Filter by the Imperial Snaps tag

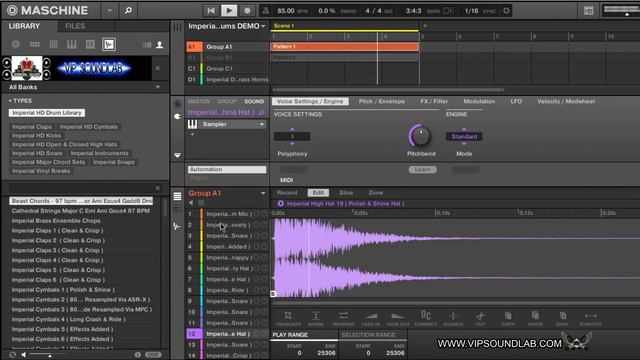114,162
